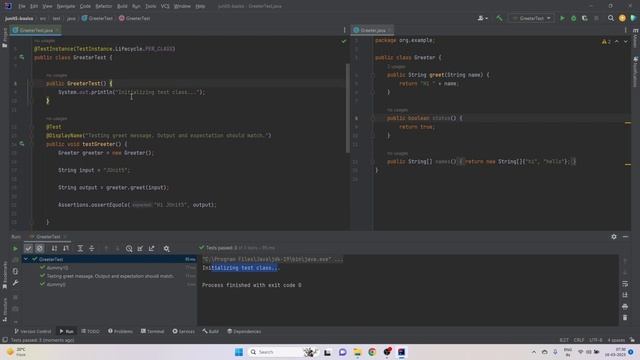This screenshot has height=360, width=640.
Task: Toggle the Show Ignored tests filter
Action: (40, 249)
